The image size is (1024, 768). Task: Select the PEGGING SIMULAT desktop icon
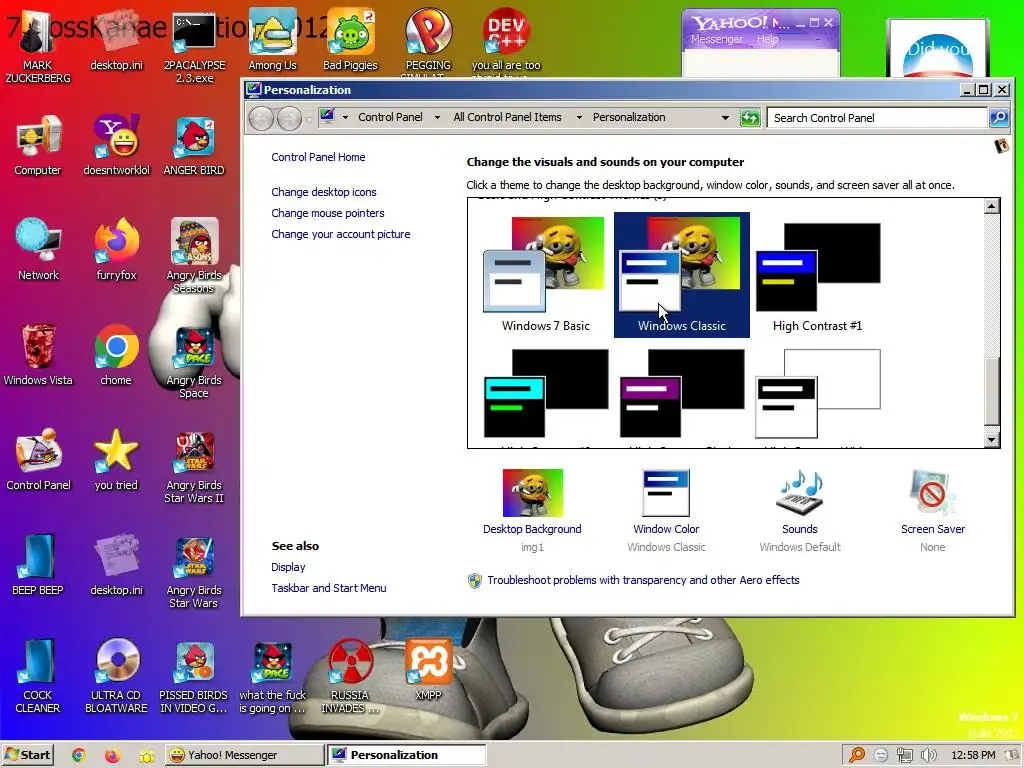click(x=428, y=43)
